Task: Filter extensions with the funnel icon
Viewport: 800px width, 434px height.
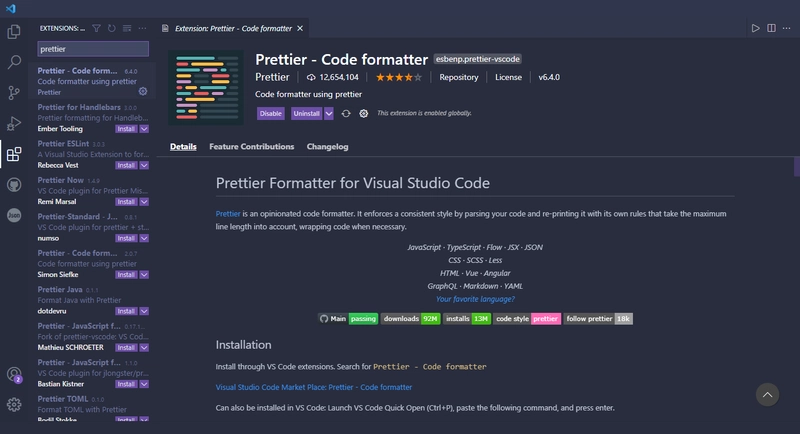Action: 96,29
